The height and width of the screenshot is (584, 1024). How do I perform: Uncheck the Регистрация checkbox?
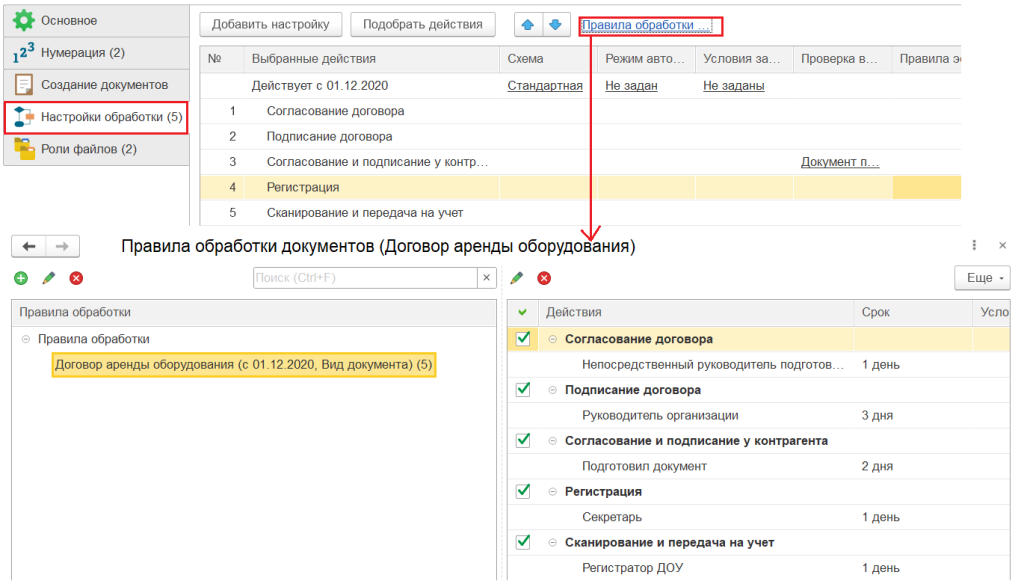click(x=523, y=491)
